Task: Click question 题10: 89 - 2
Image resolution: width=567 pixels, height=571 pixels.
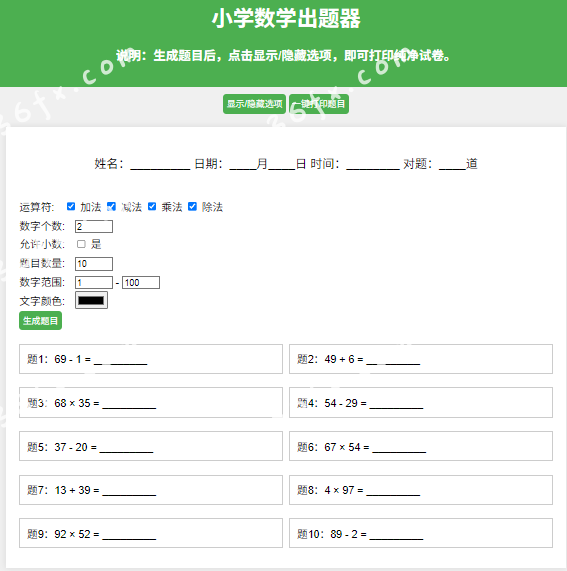Action: [421, 533]
